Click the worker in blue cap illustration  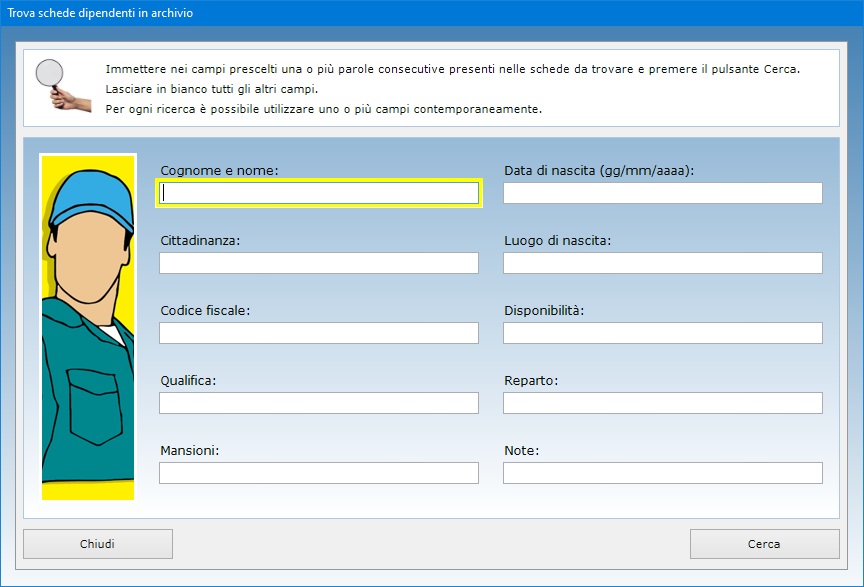click(88, 327)
